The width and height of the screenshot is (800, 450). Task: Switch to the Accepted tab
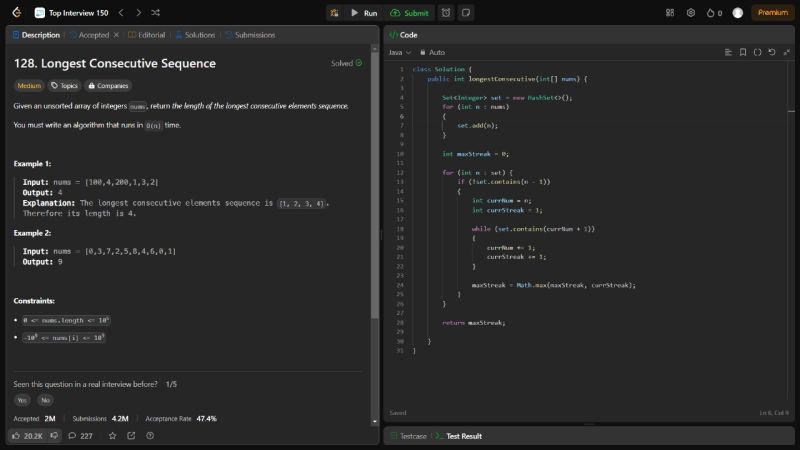[x=90, y=35]
